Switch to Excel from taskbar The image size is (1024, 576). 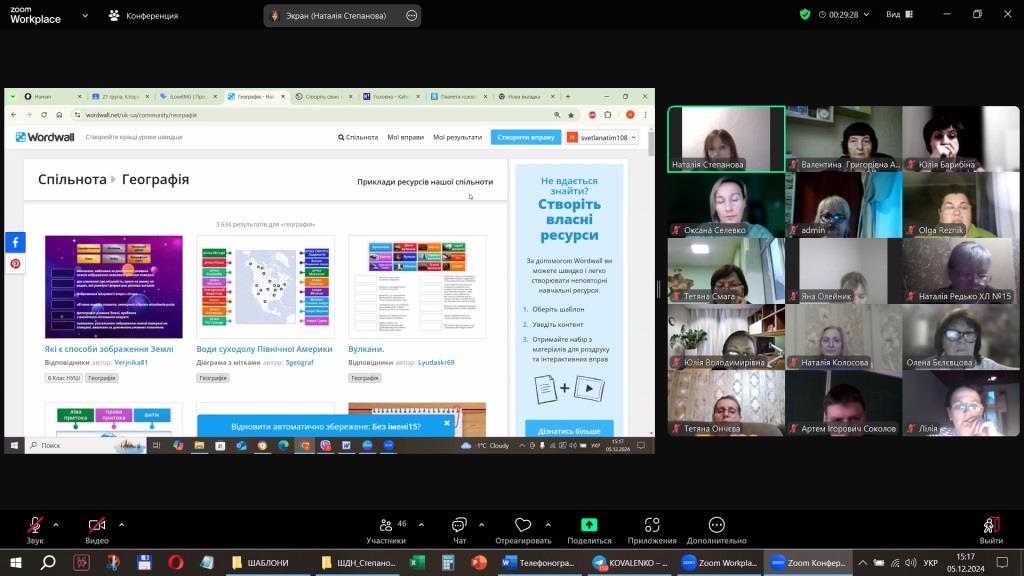click(417, 563)
